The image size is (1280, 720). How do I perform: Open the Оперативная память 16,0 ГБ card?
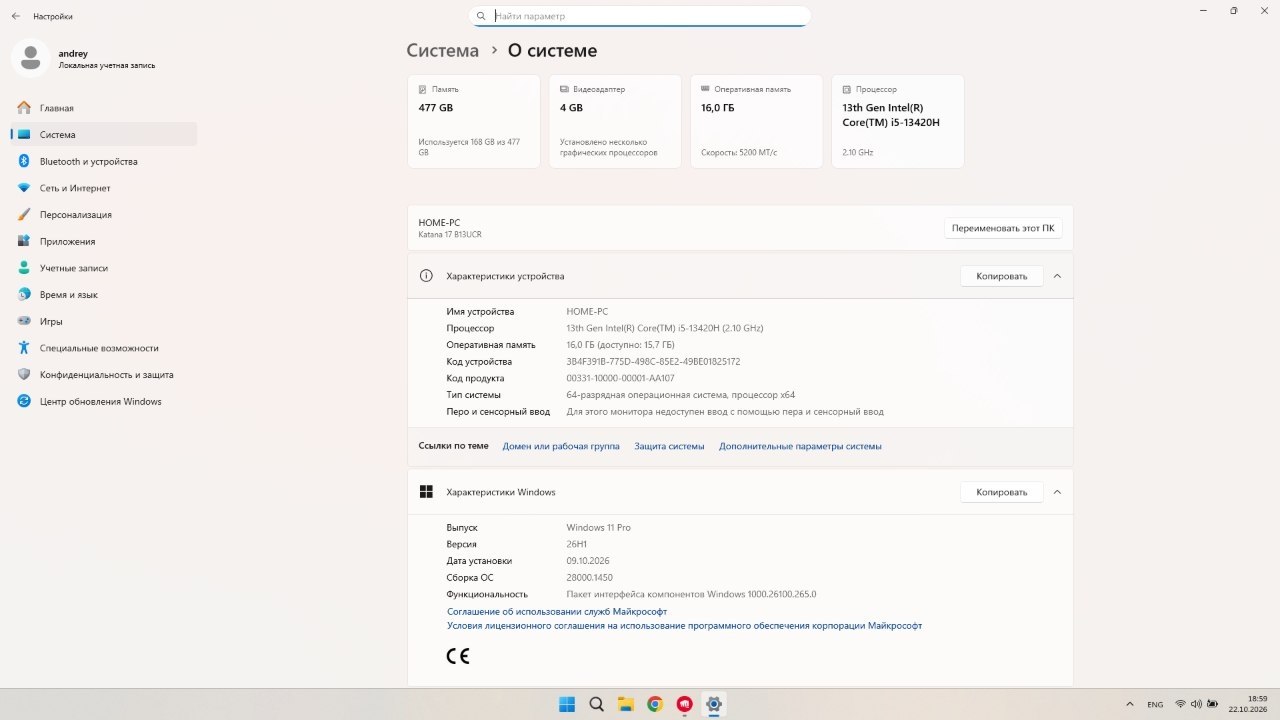pyautogui.click(x=757, y=121)
